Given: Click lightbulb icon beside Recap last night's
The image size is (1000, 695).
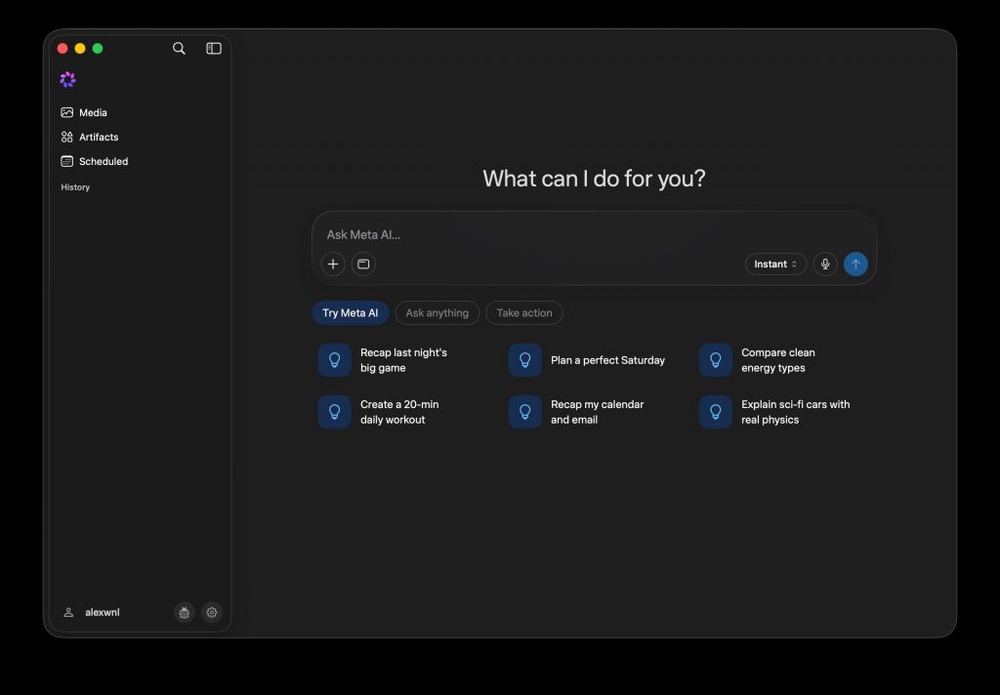Looking at the screenshot, I should click(334, 360).
